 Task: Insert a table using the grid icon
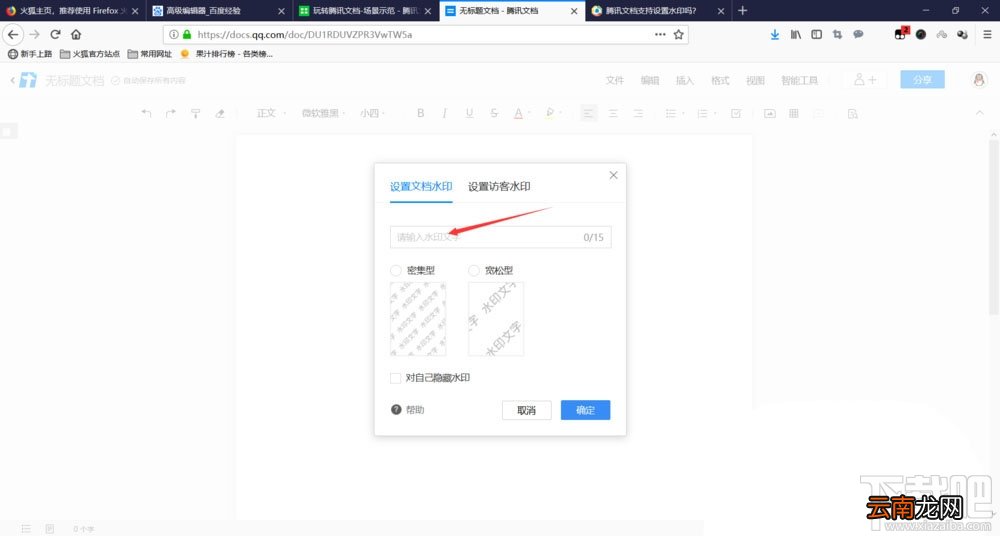(794, 113)
